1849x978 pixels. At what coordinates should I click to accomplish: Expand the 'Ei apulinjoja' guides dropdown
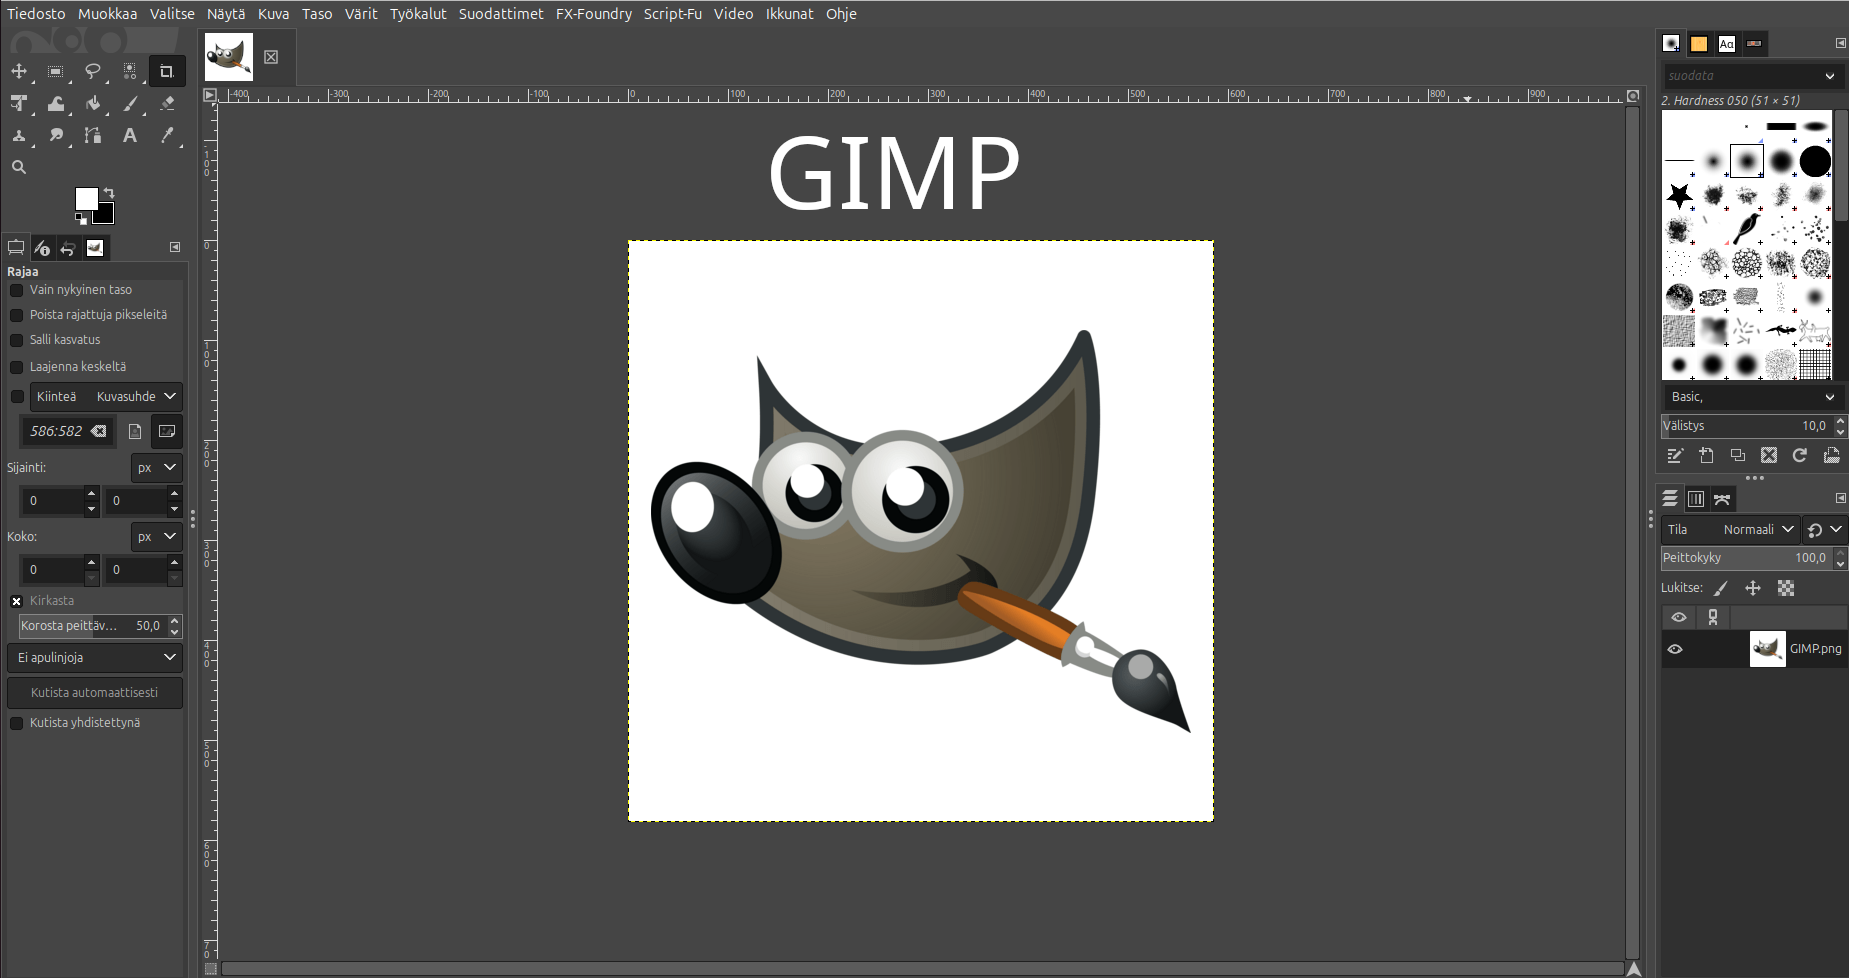[95, 657]
